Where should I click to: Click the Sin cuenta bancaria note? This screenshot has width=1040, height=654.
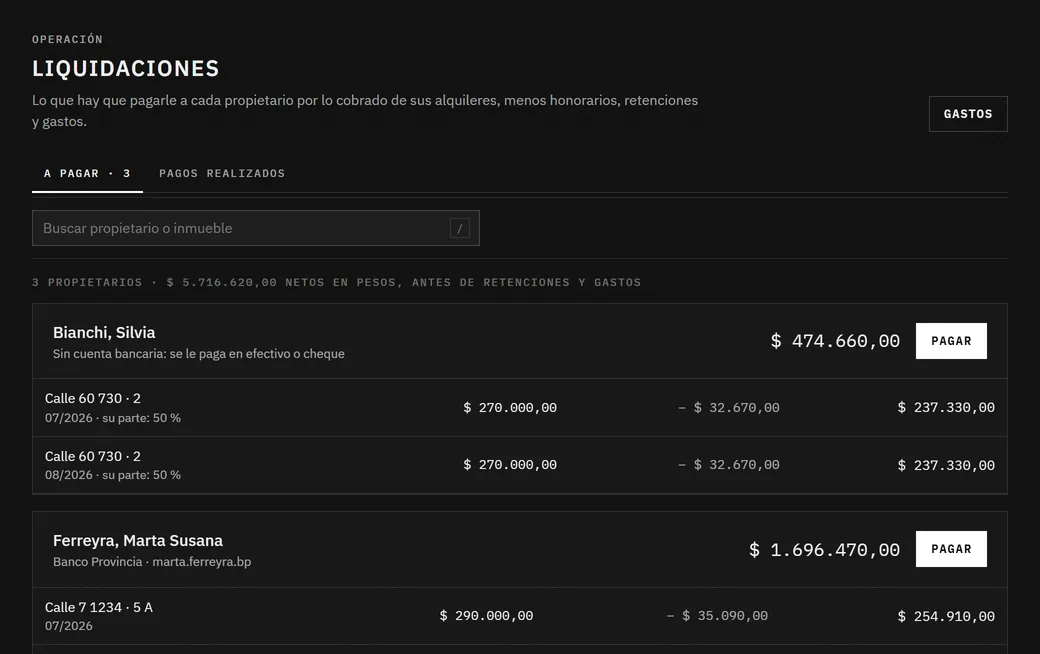click(199, 354)
